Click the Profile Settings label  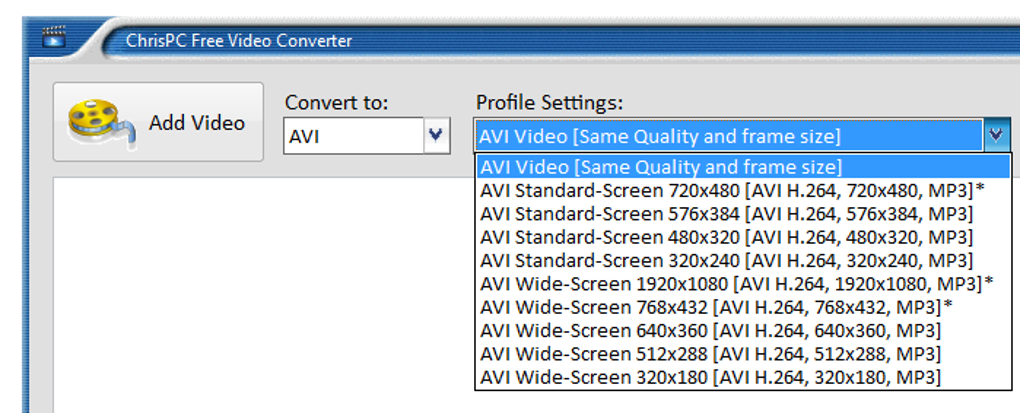549,102
